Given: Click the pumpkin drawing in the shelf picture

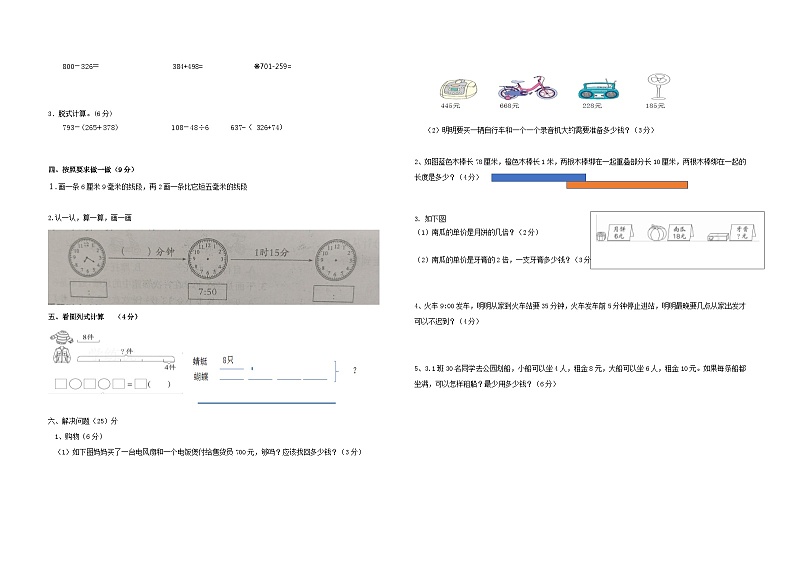Looking at the screenshot, I should pos(657,233).
